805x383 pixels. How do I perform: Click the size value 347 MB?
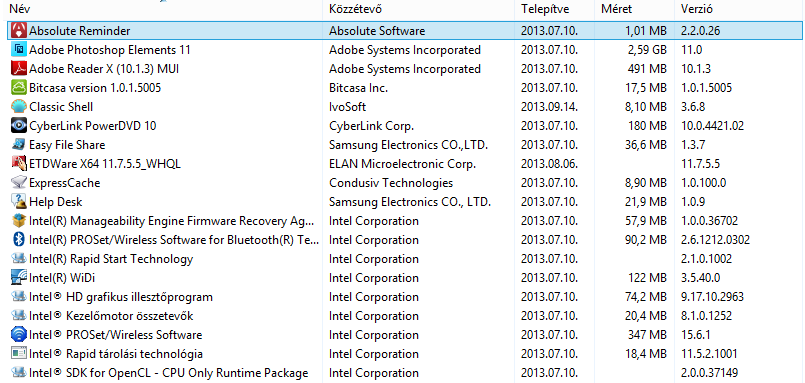click(x=647, y=335)
